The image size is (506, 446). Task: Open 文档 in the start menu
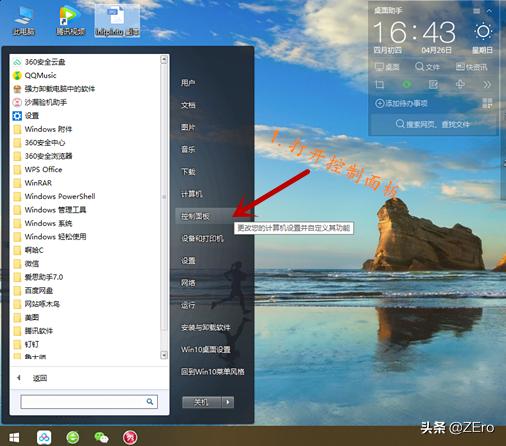pyautogui.click(x=188, y=105)
